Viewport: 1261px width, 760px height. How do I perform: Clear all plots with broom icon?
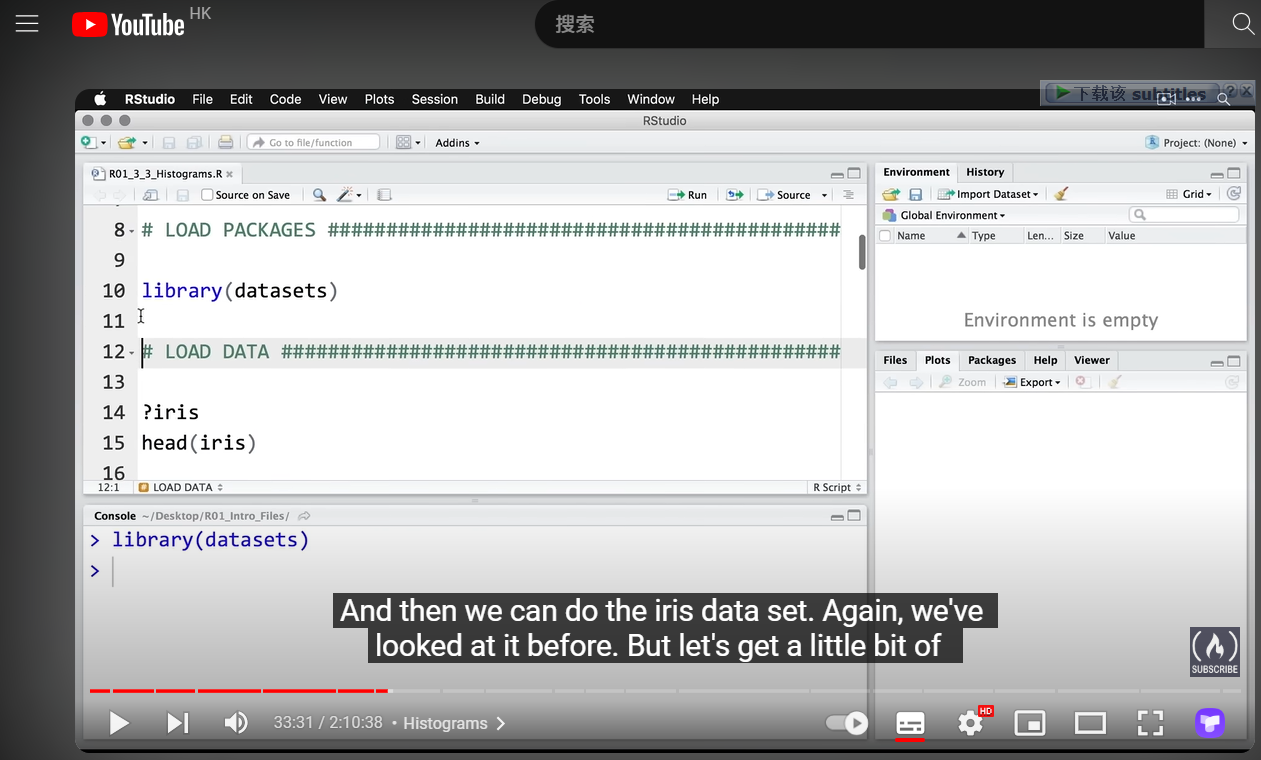[1115, 382]
